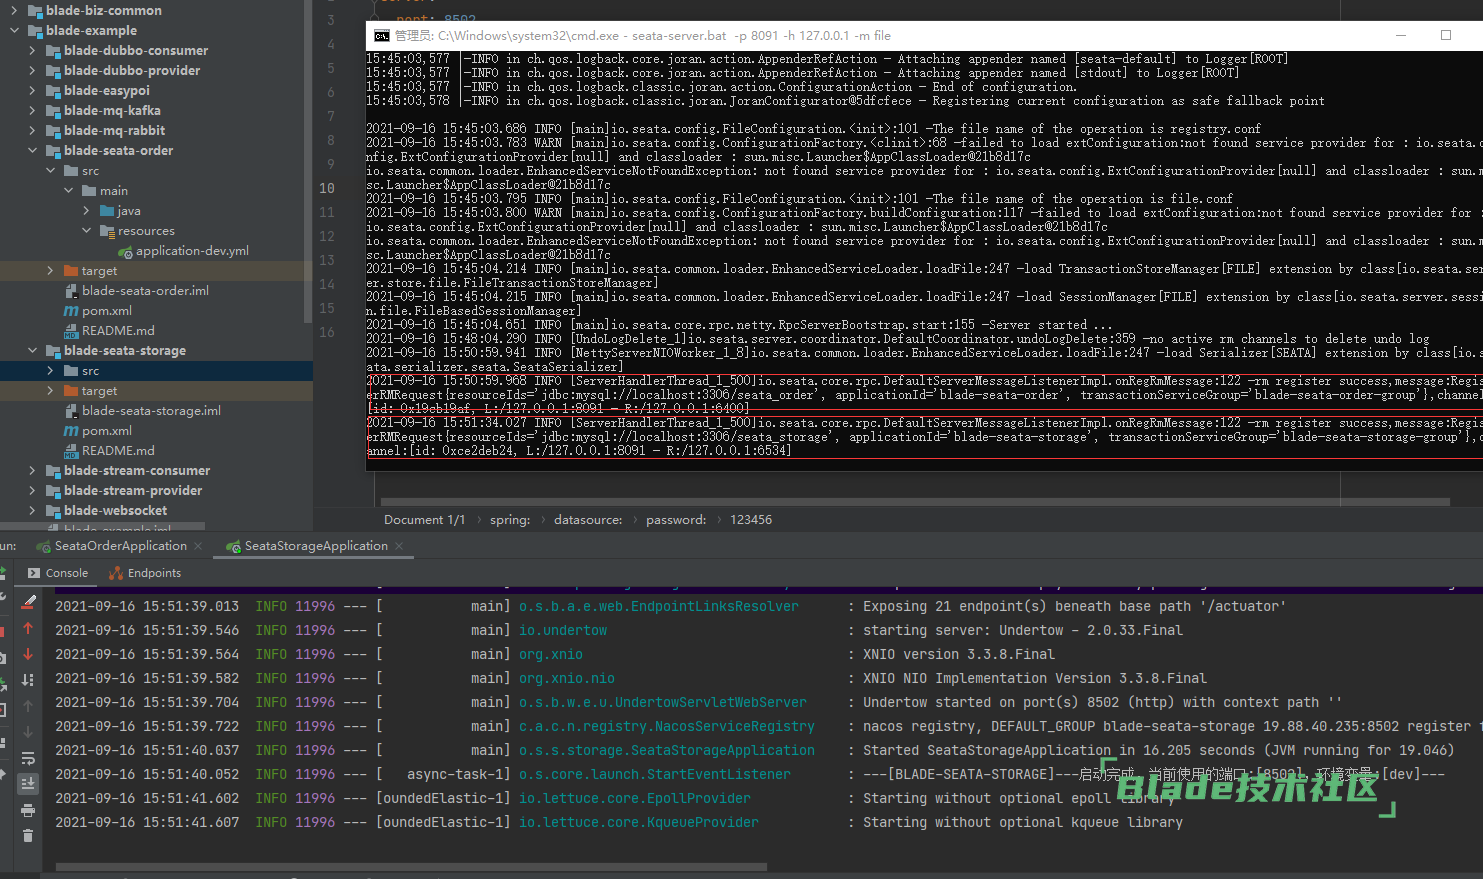Click the grey down arrow in console toolbar
This screenshot has height=879, width=1483.
(x=28, y=732)
